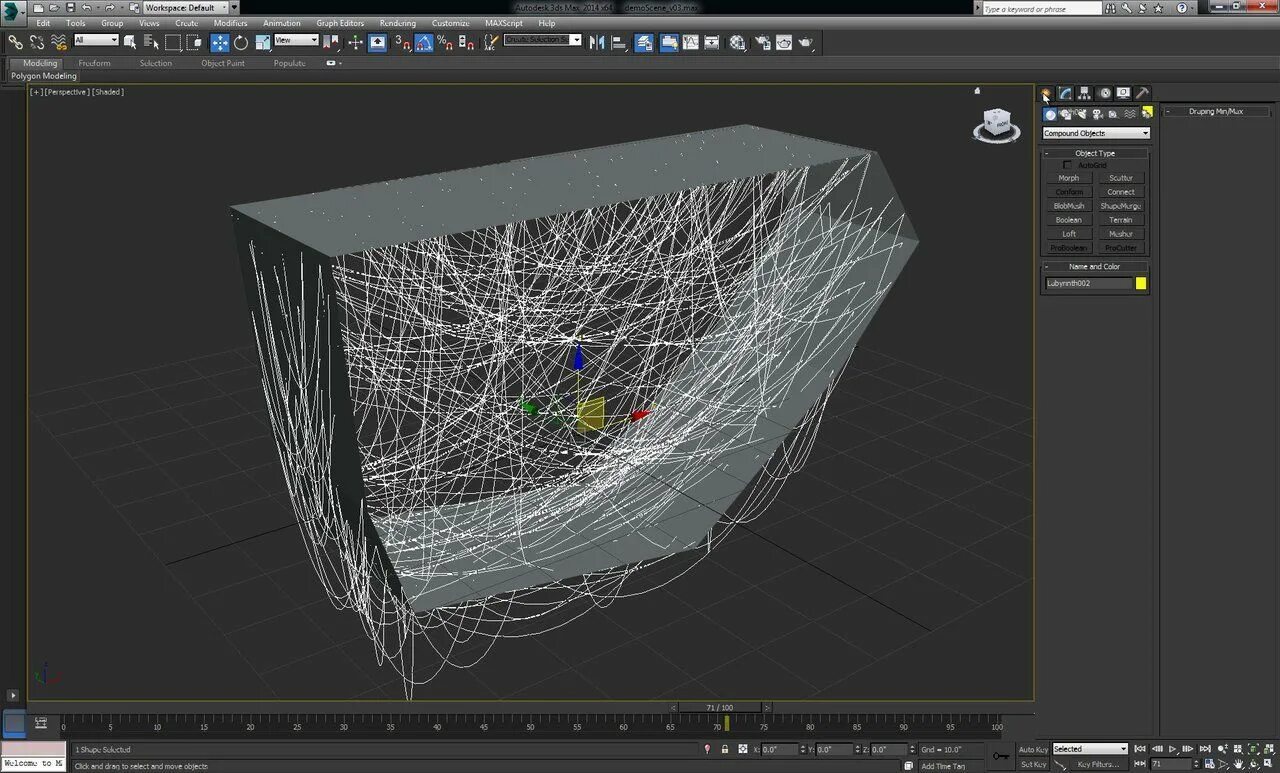Open the Selected key mode dropdown
Image resolution: width=1280 pixels, height=773 pixels.
[x=1090, y=749]
